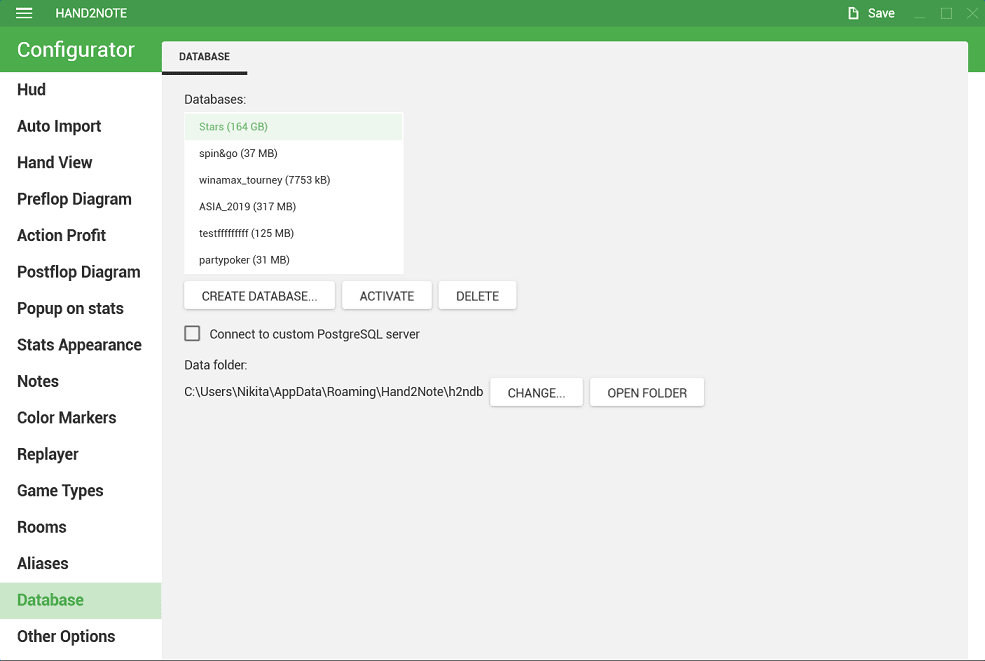This screenshot has height=661, width=985.
Task: Go to Game Types section
Action: (80, 491)
